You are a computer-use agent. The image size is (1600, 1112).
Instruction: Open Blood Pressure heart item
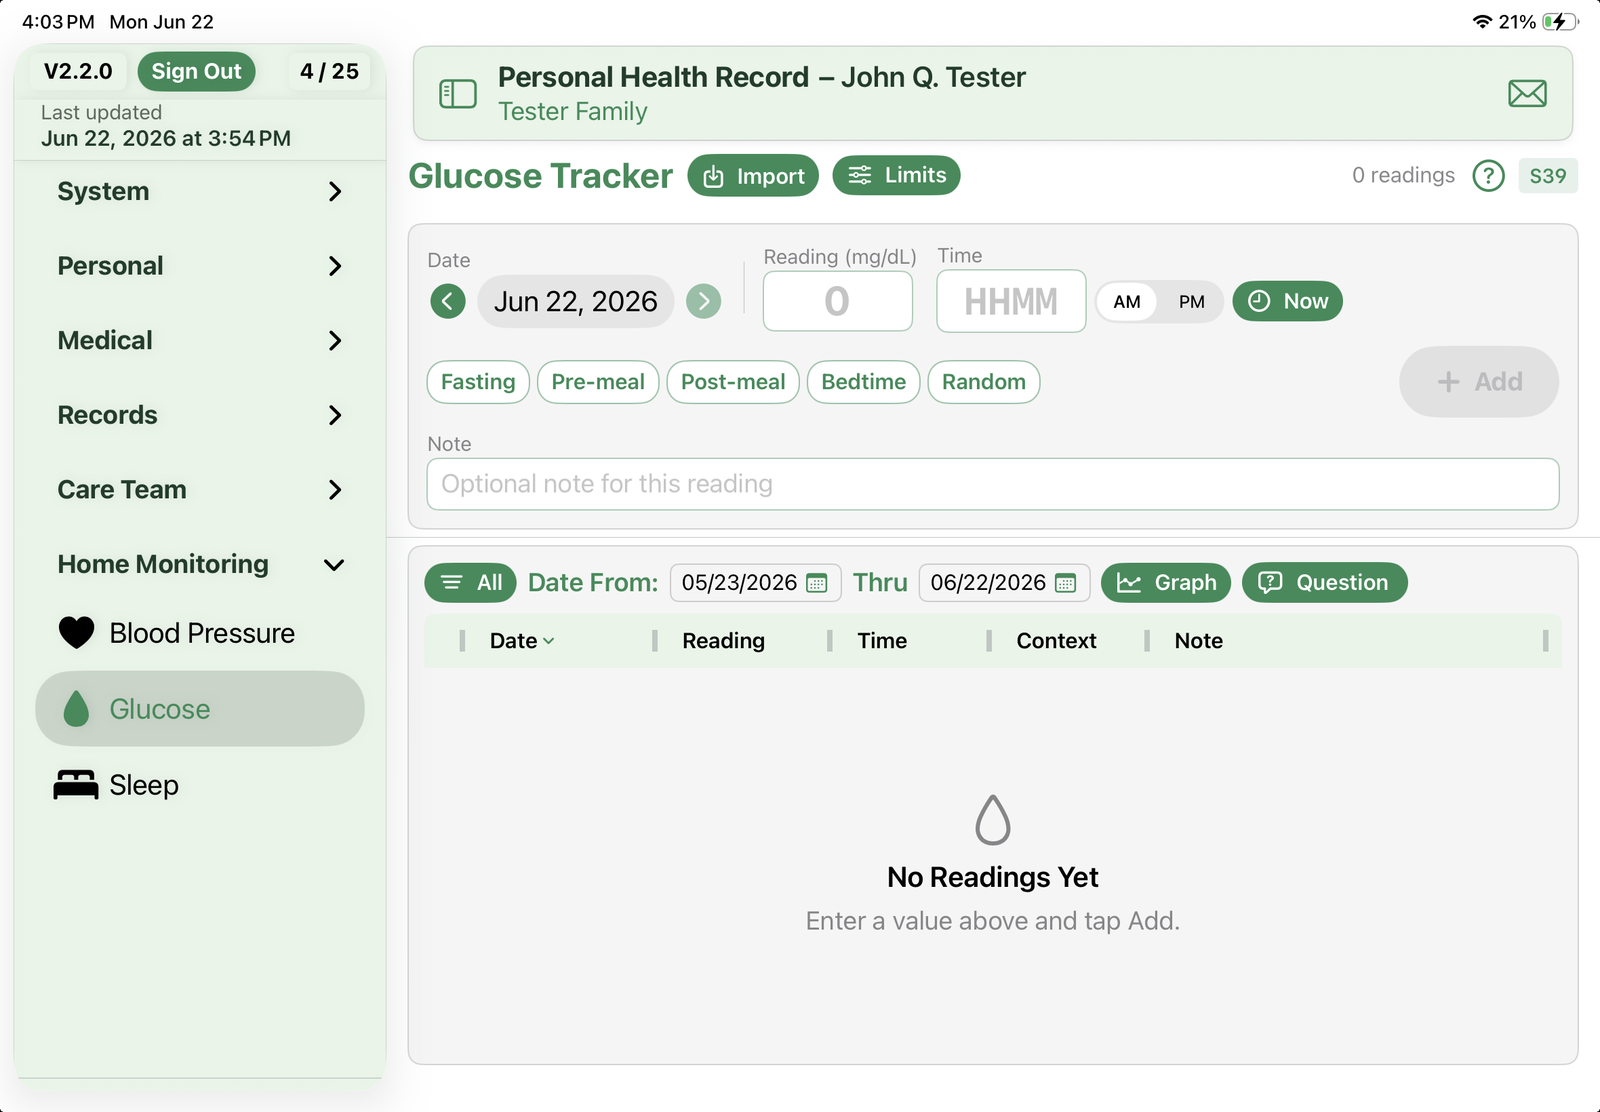point(200,633)
